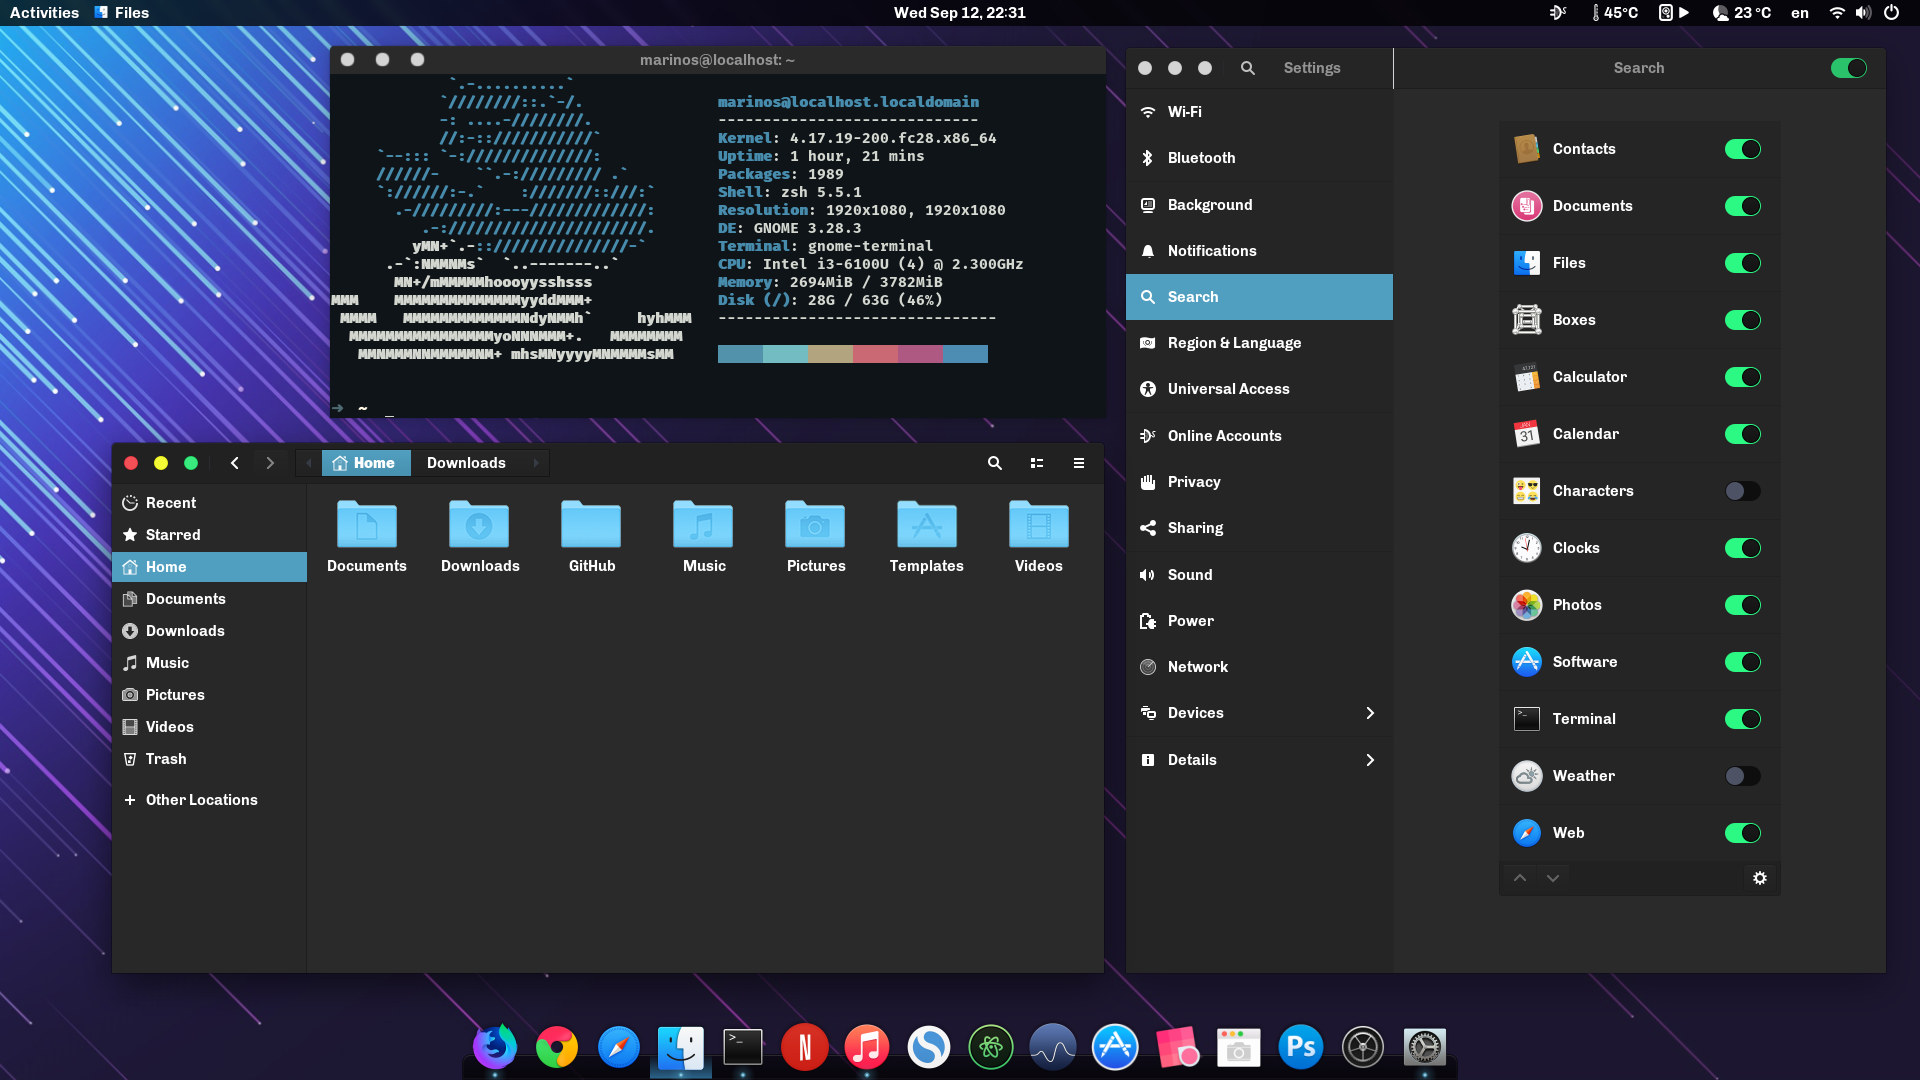Image resolution: width=1920 pixels, height=1080 pixels.
Task: Toggle Calculator search switch
Action: [x=1743, y=377]
